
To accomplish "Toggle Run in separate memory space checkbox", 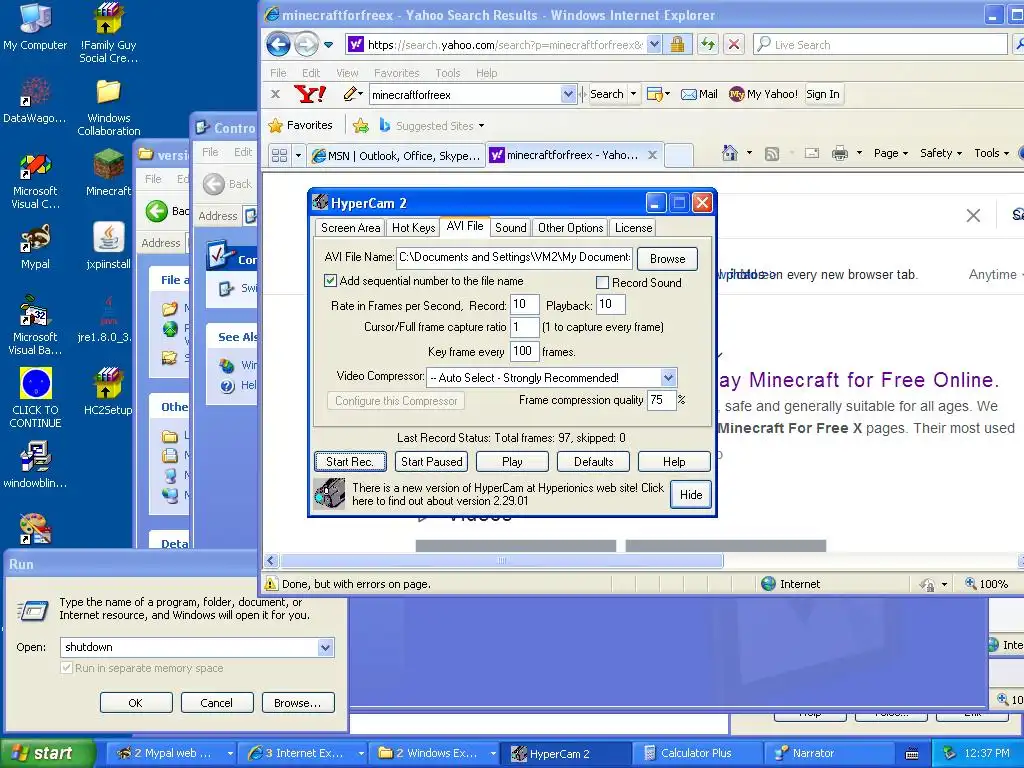I will tap(66, 667).
